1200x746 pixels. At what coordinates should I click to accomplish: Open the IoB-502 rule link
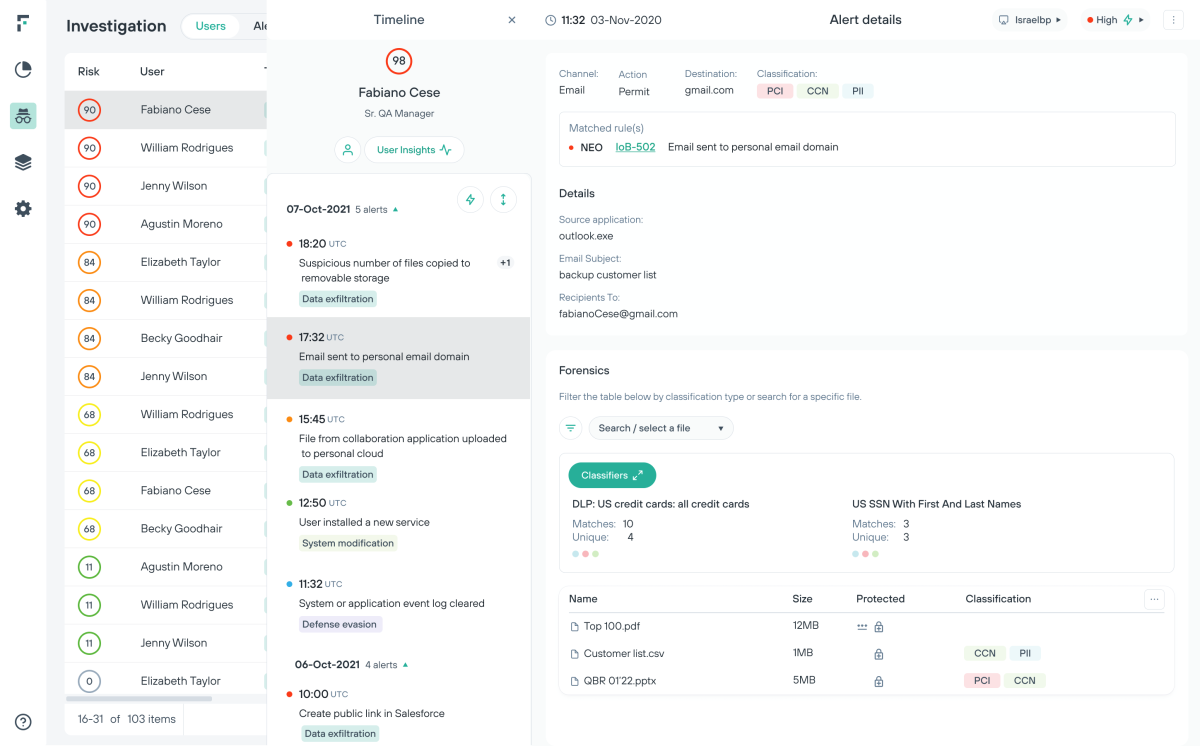pyautogui.click(x=635, y=147)
